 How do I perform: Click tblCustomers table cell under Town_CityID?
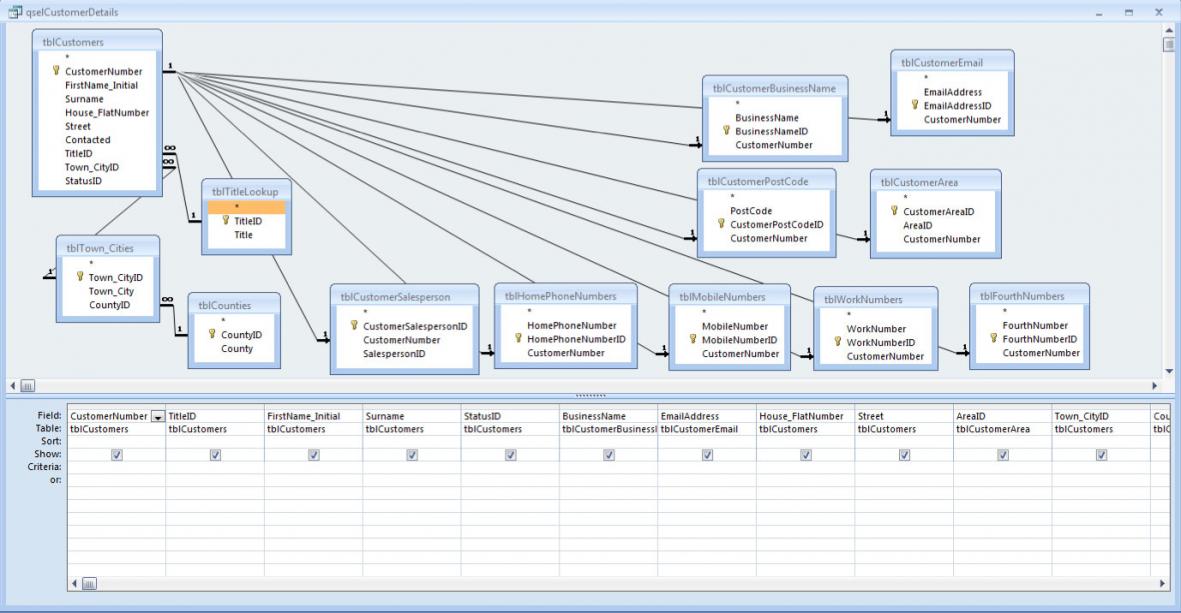(1101, 429)
